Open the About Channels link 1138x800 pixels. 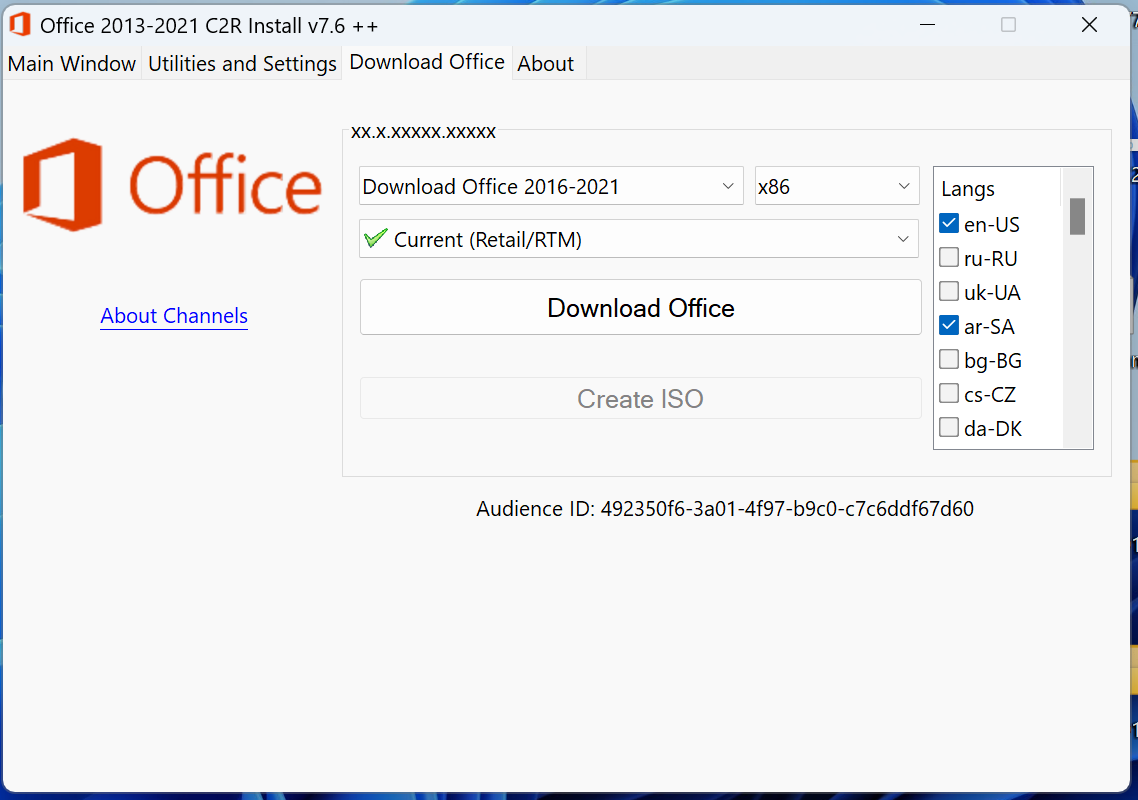tap(174, 316)
